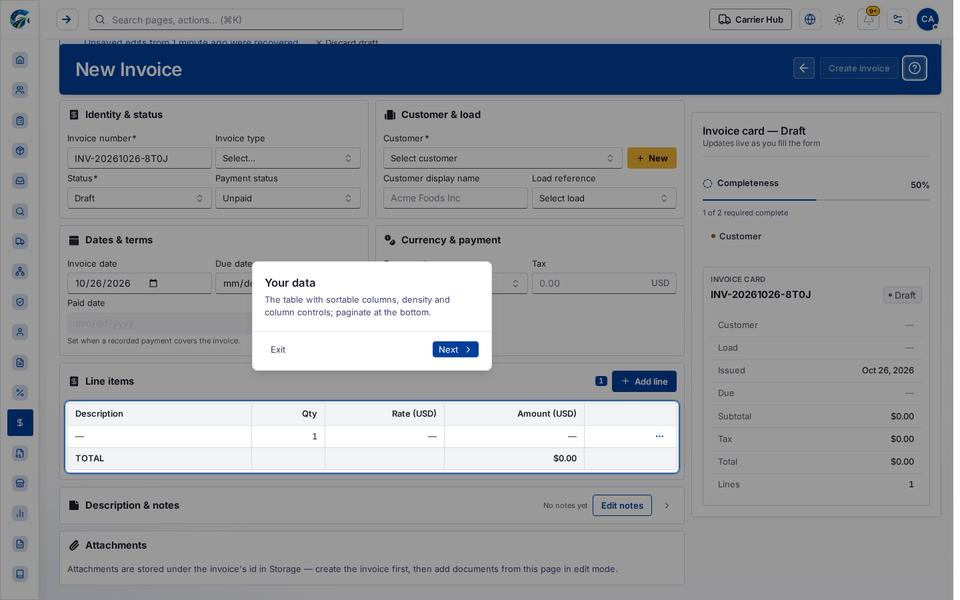Open the Invoice date calendar picker icon
Image resolution: width=960 pixels, height=600 pixels.
(153, 283)
